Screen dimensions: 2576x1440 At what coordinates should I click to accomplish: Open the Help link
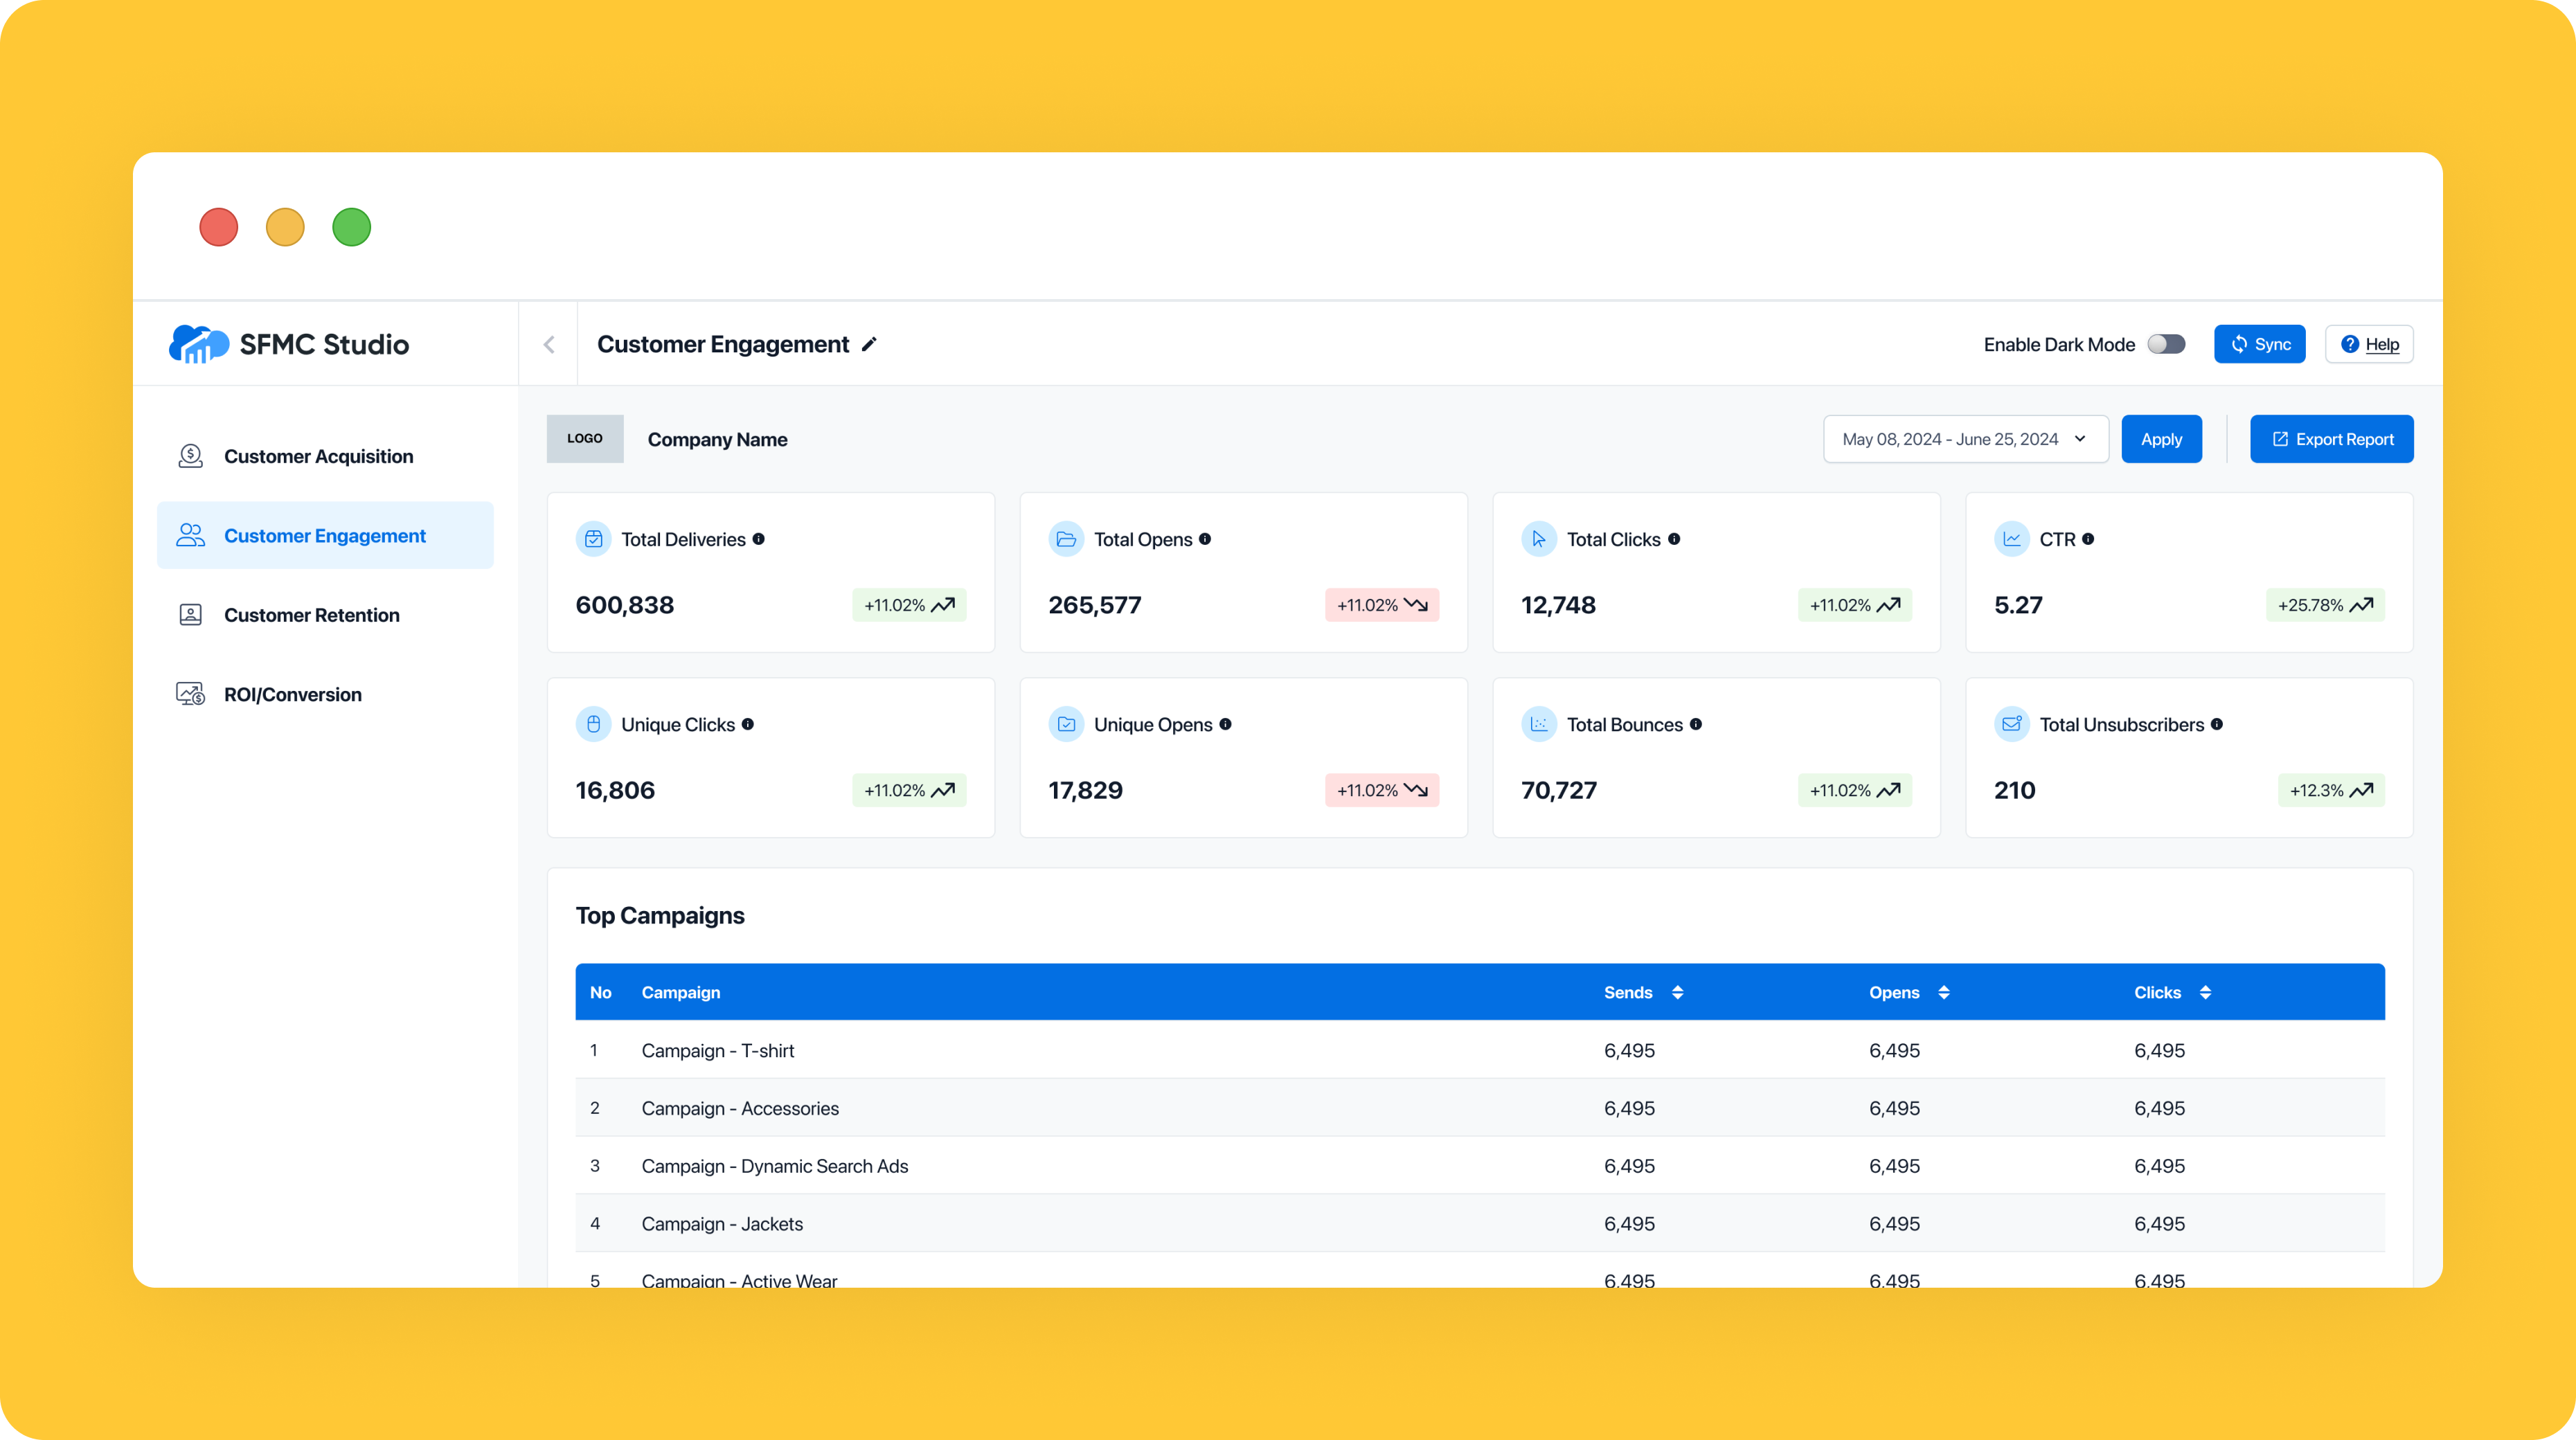point(2369,344)
